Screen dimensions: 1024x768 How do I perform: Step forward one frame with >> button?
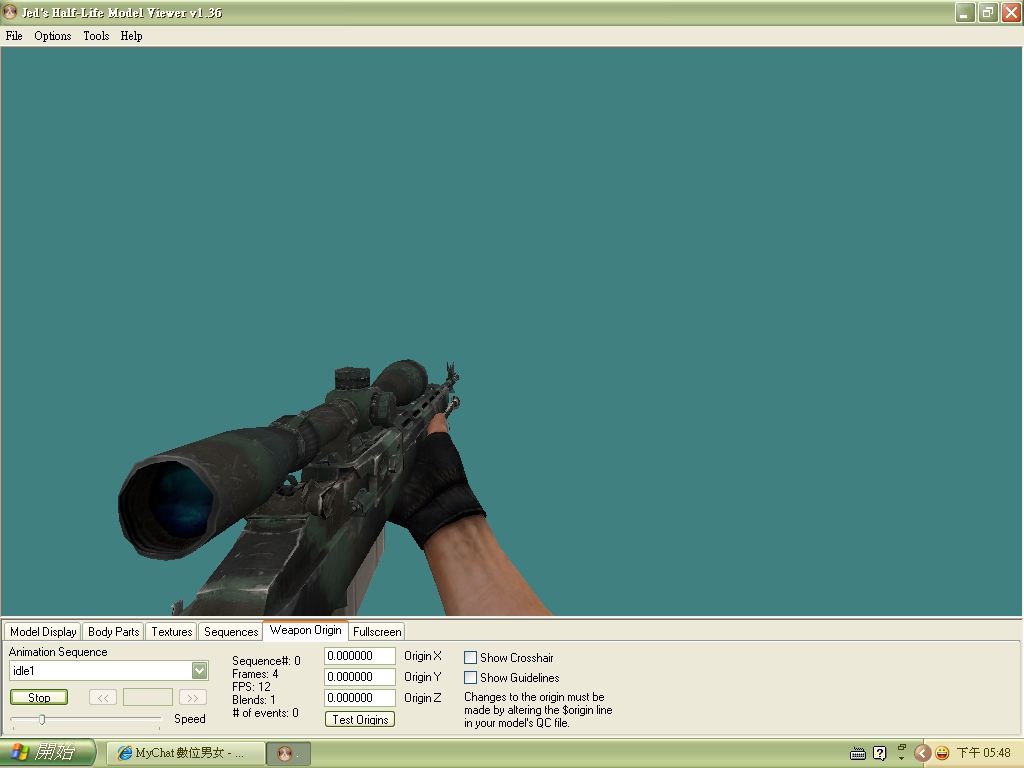(193, 697)
